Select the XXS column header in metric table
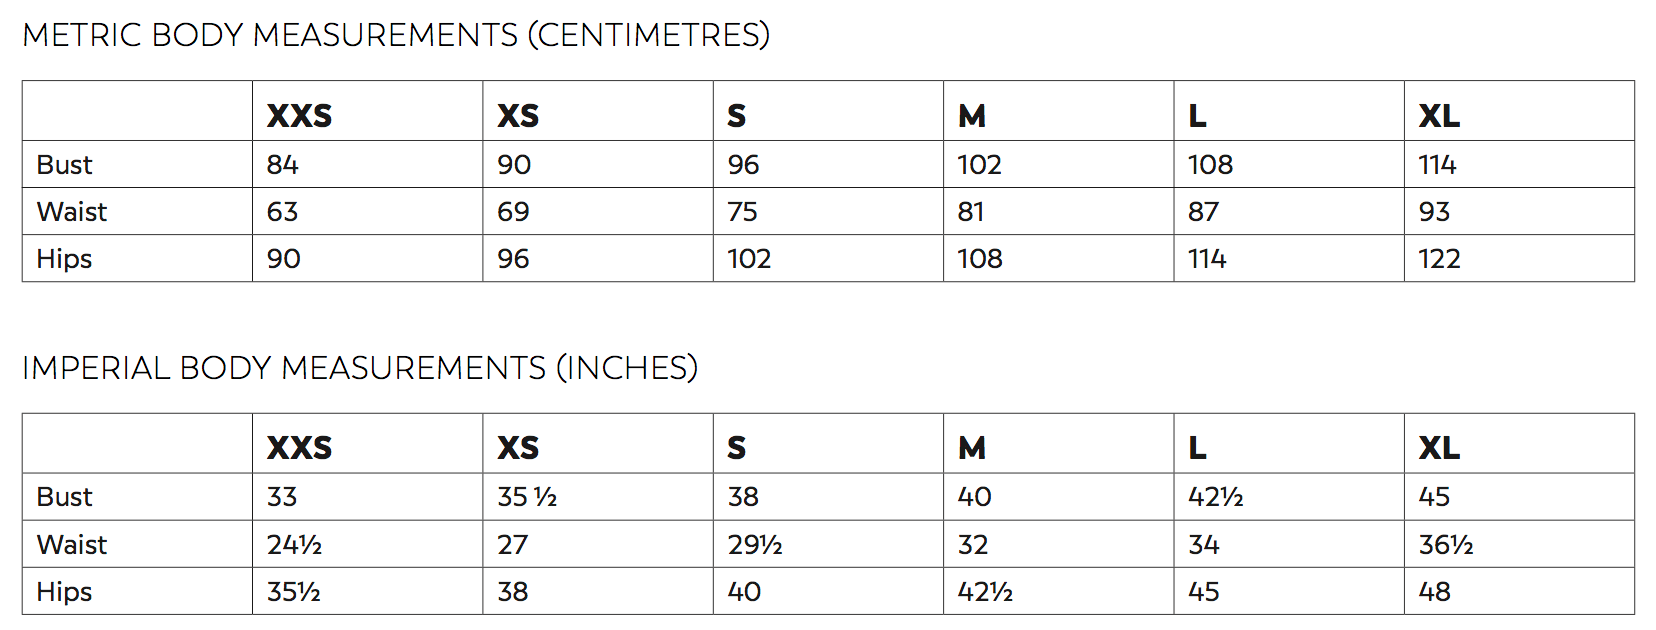 (300, 116)
